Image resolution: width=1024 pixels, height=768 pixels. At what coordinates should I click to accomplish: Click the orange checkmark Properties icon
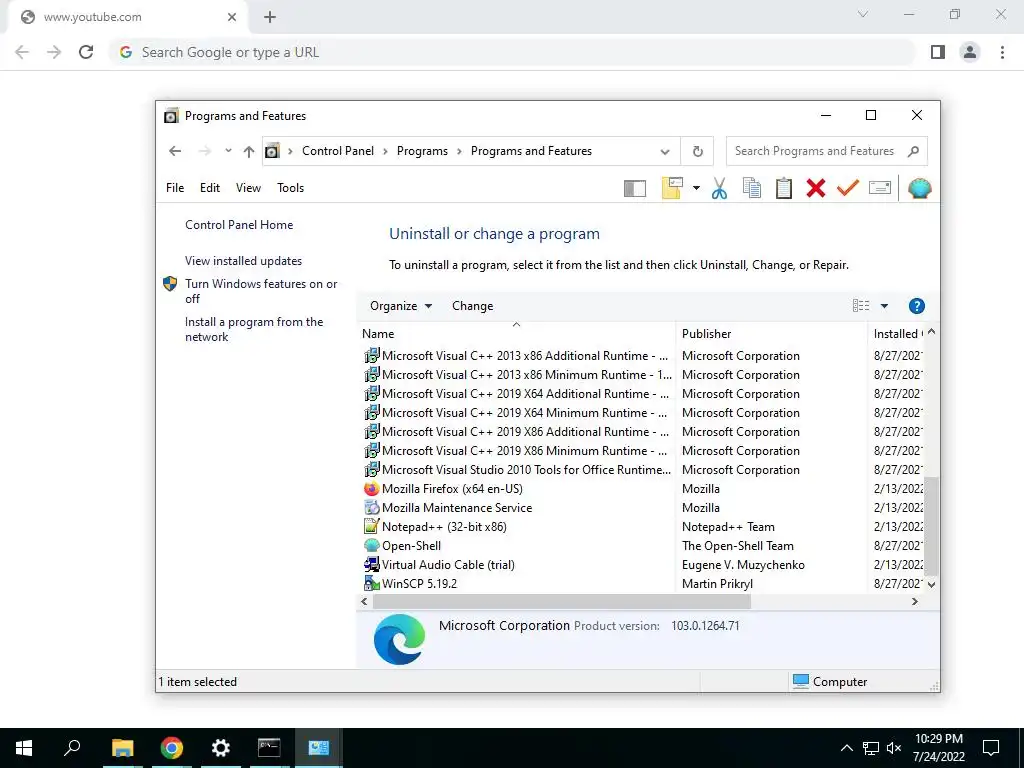point(848,189)
